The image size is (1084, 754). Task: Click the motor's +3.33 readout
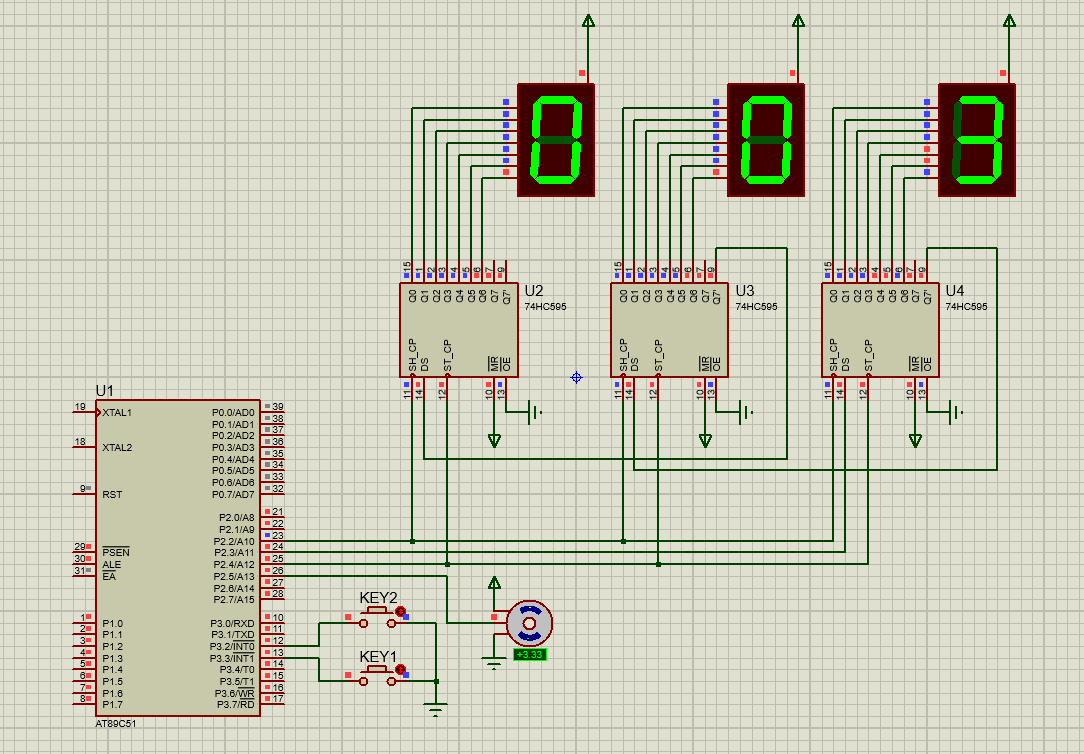point(530,654)
